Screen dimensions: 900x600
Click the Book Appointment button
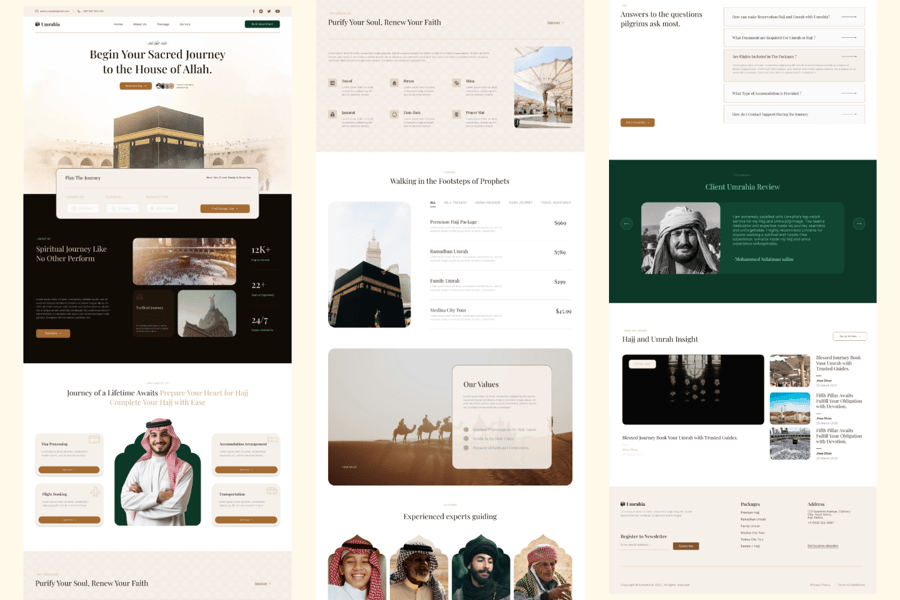point(262,24)
